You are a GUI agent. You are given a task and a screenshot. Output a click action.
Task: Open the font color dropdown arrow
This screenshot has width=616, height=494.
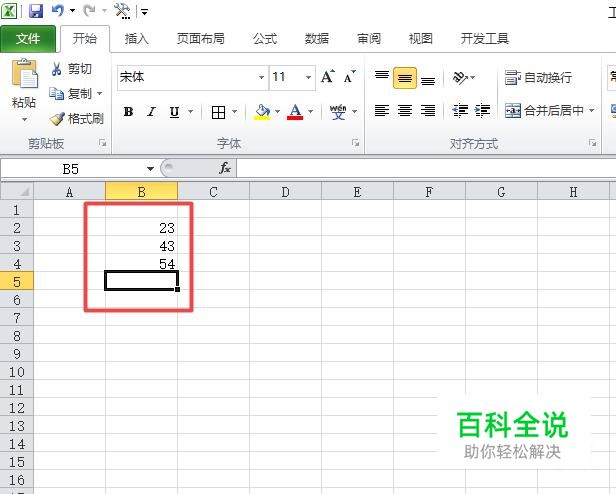click(310, 112)
